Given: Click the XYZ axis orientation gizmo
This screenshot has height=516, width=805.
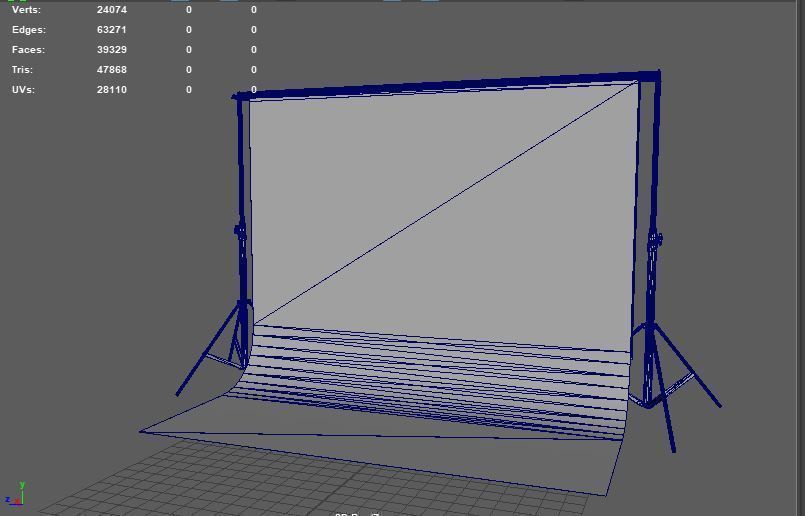Looking at the screenshot, I should pos(15,494).
